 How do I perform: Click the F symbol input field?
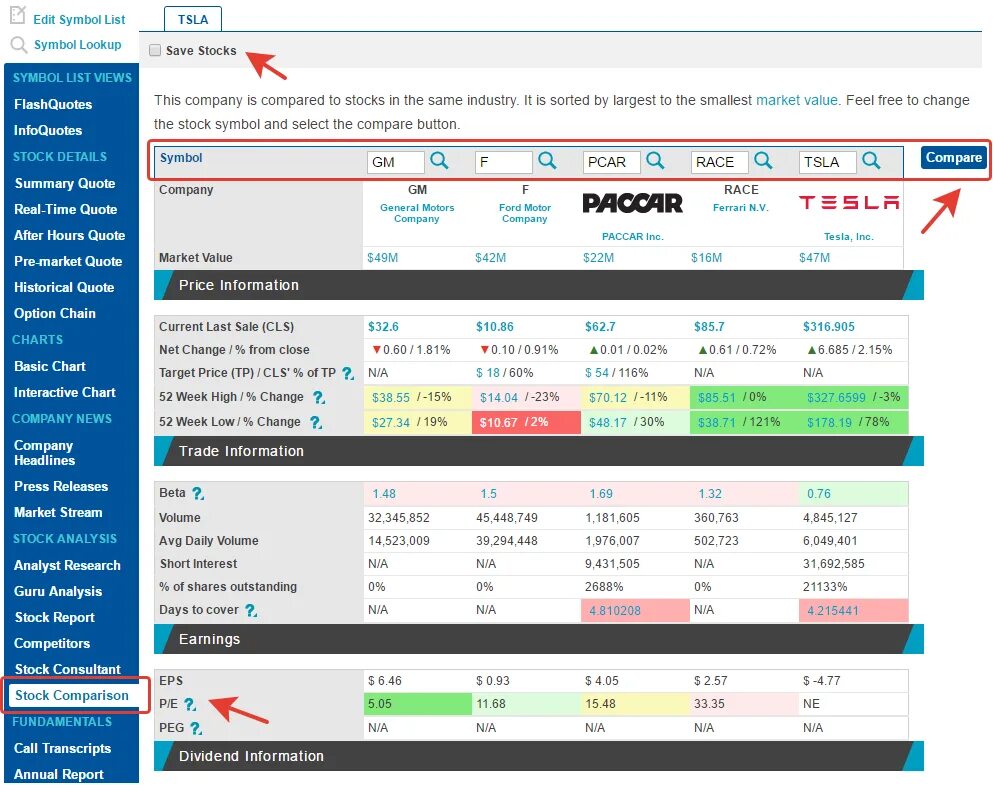tap(503, 162)
